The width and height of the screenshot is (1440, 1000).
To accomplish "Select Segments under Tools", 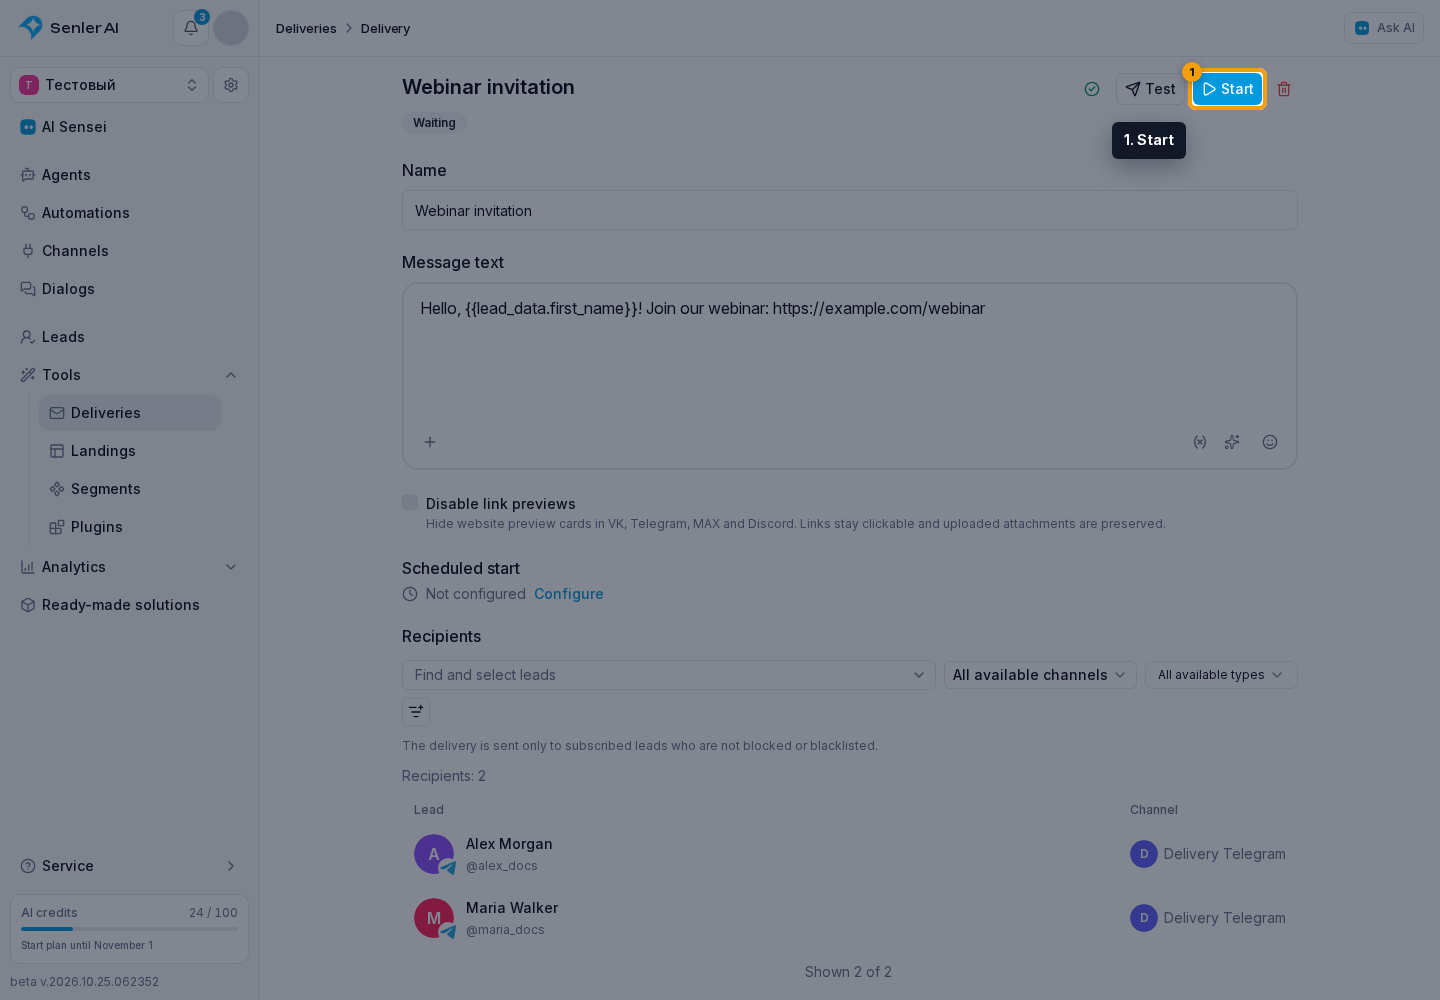I will pyautogui.click(x=130, y=489).
